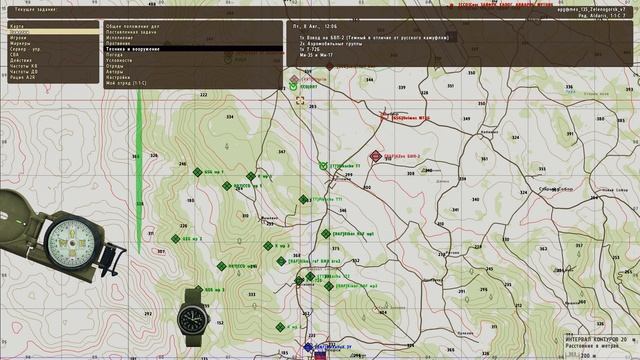640x360 pixels.
Task: Click the 'Аэромобильные группы' equipment line
Action: point(331,43)
